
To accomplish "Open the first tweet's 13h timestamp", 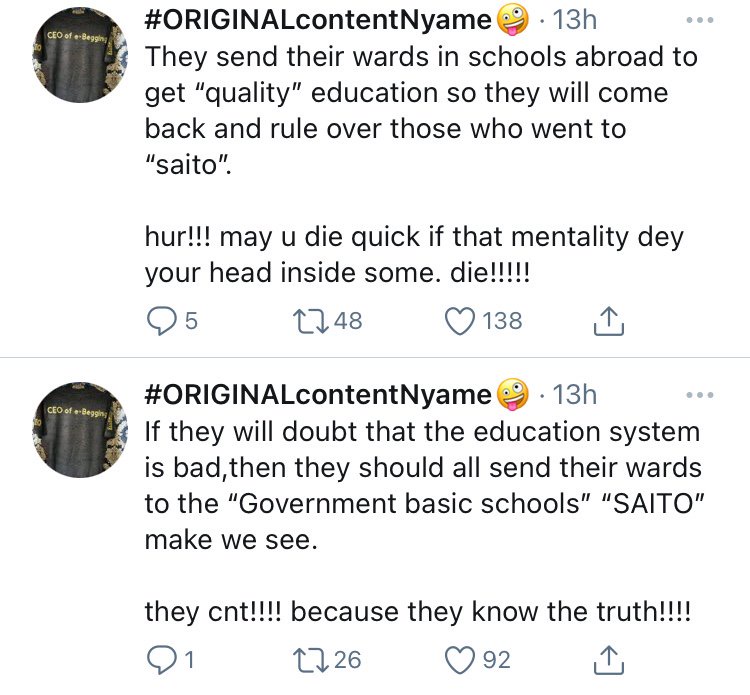I will (574, 18).
